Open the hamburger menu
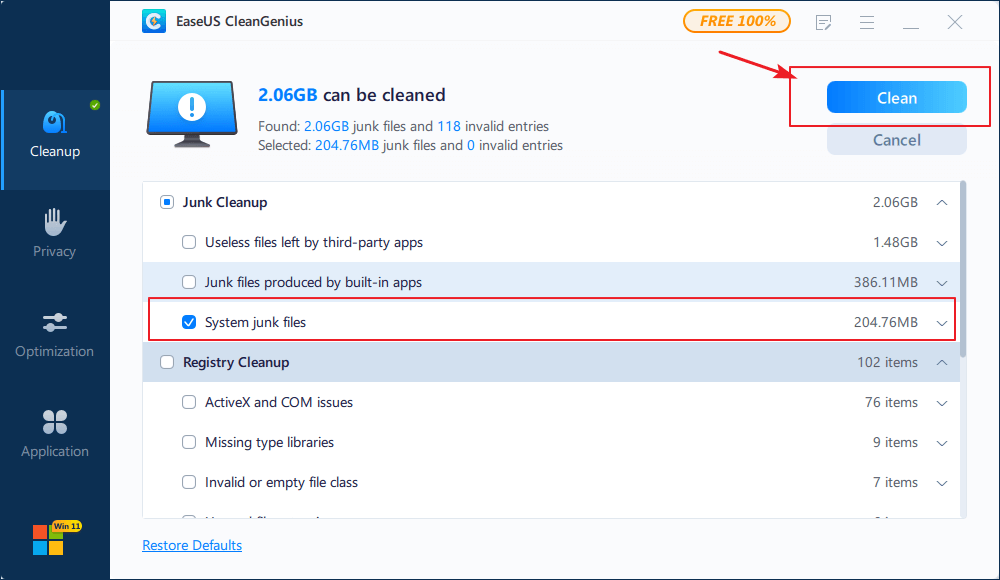Image resolution: width=1000 pixels, height=580 pixels. point(867,21)
